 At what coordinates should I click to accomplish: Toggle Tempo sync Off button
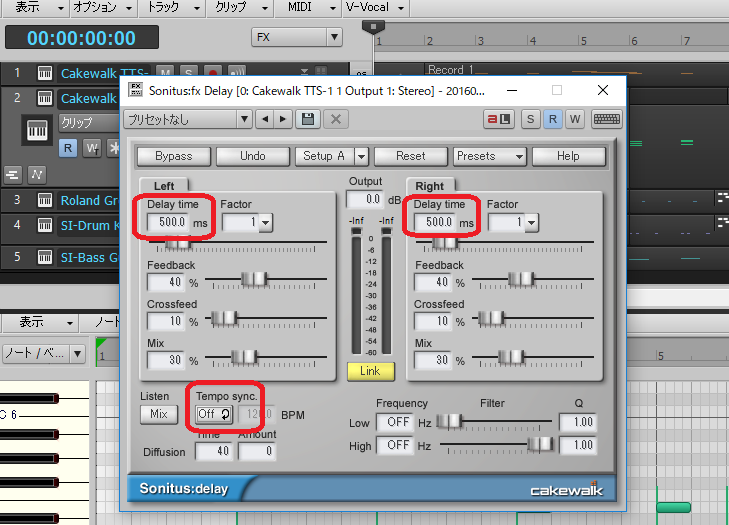coord(214,414)
